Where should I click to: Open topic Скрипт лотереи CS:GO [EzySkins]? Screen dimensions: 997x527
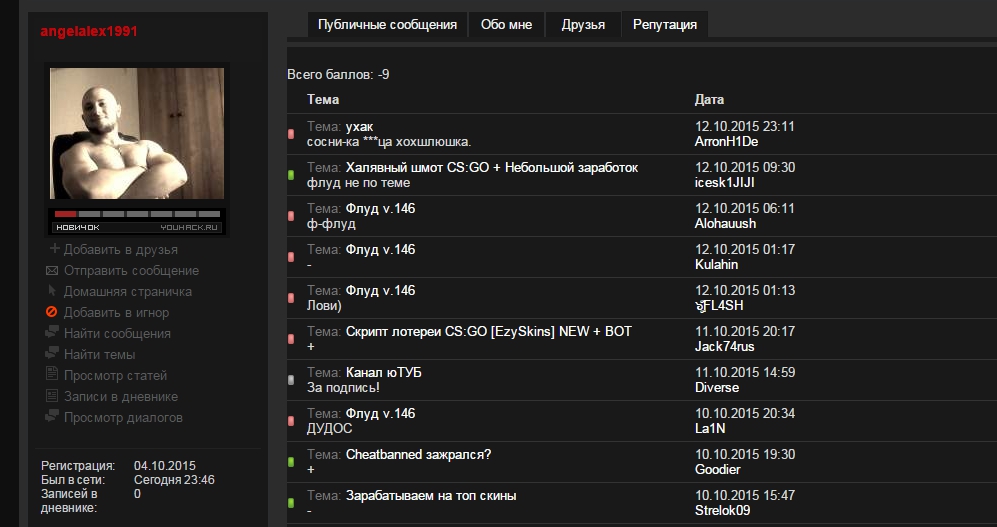pos(488,332)
